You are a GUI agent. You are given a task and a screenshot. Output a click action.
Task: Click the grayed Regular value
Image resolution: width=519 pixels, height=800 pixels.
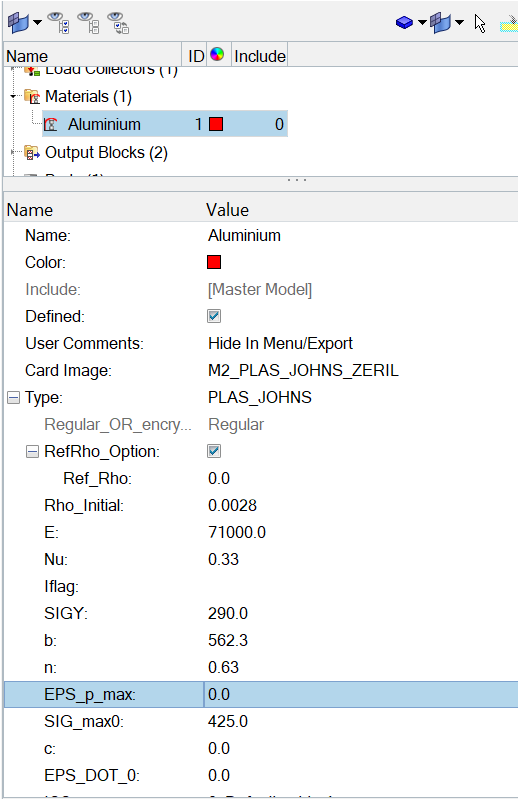coord(236,424)
